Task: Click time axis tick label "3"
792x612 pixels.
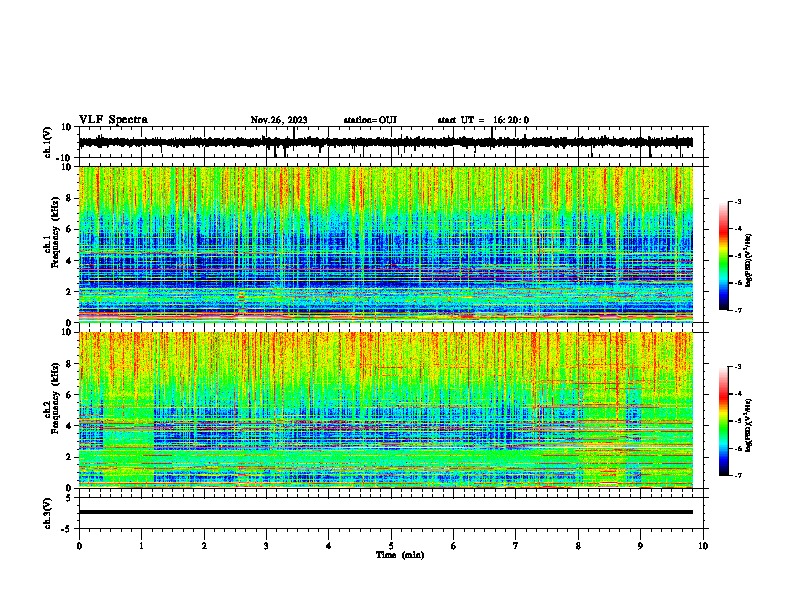Action: click(266, 546)
